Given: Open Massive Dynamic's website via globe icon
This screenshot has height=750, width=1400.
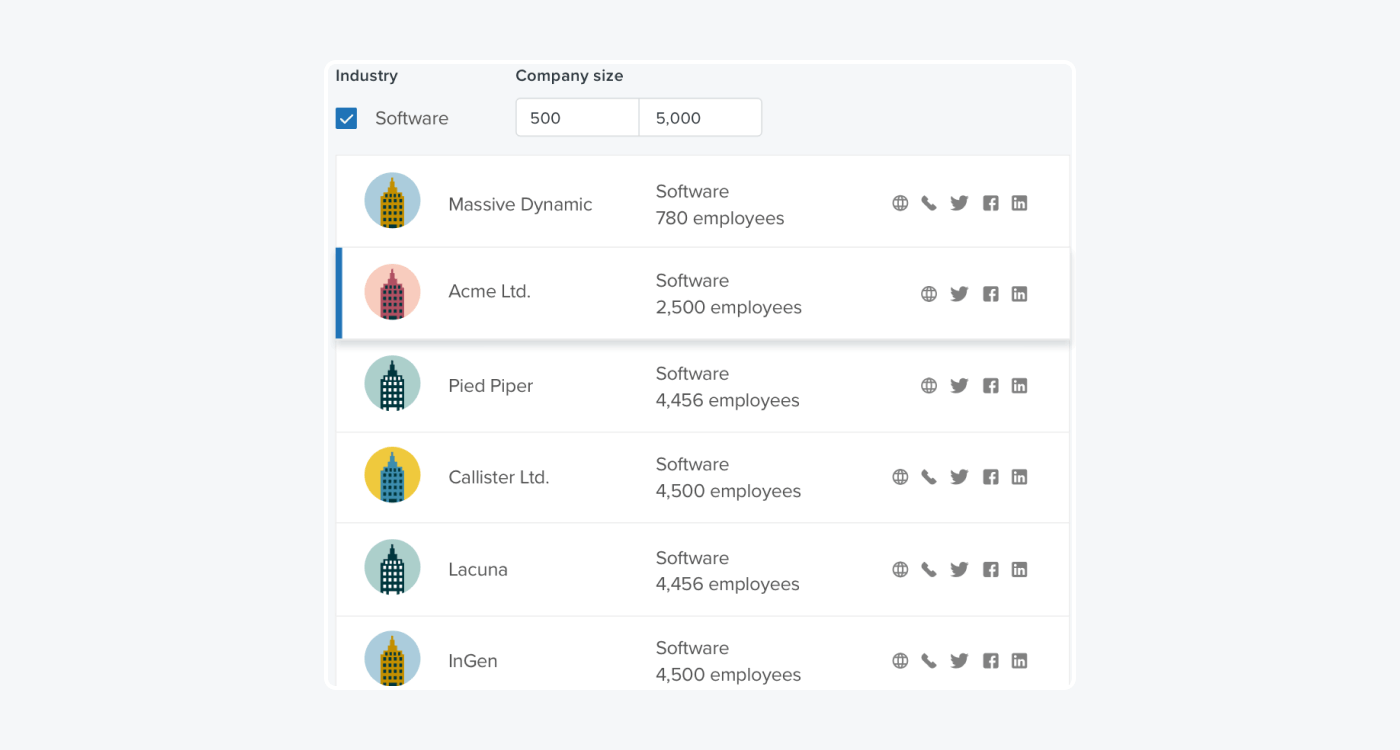Looking at the screenshot, I should (x=899, y=202).
